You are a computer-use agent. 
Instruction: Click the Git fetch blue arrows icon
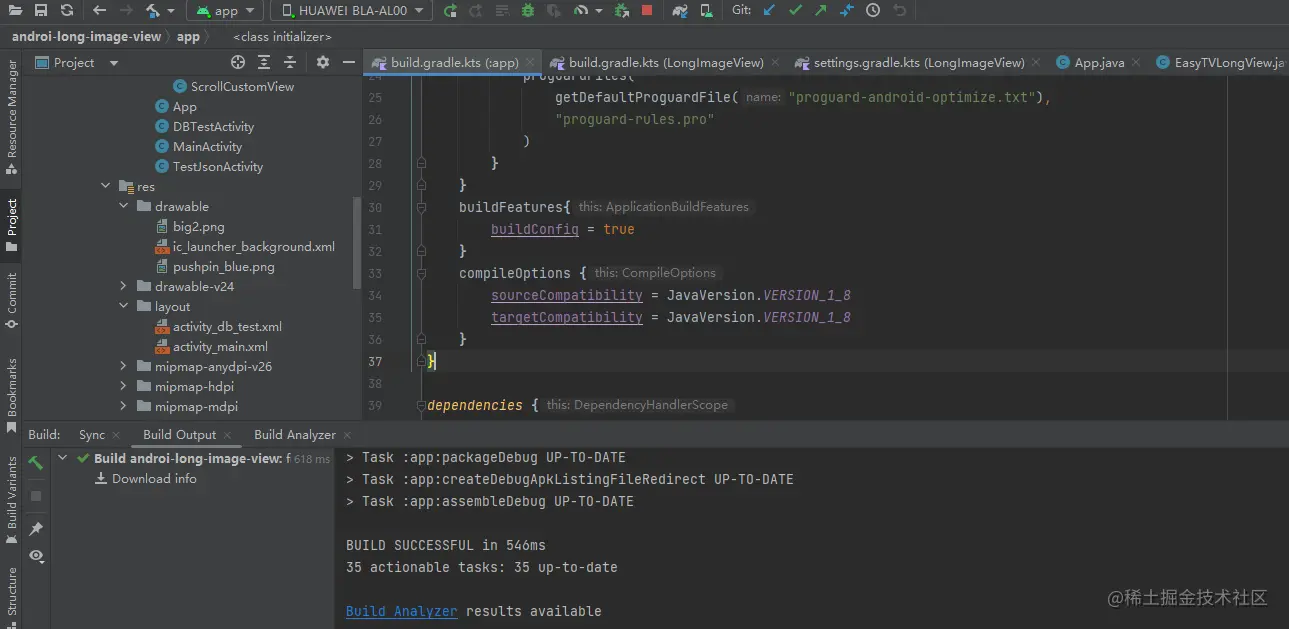[847, 10]
